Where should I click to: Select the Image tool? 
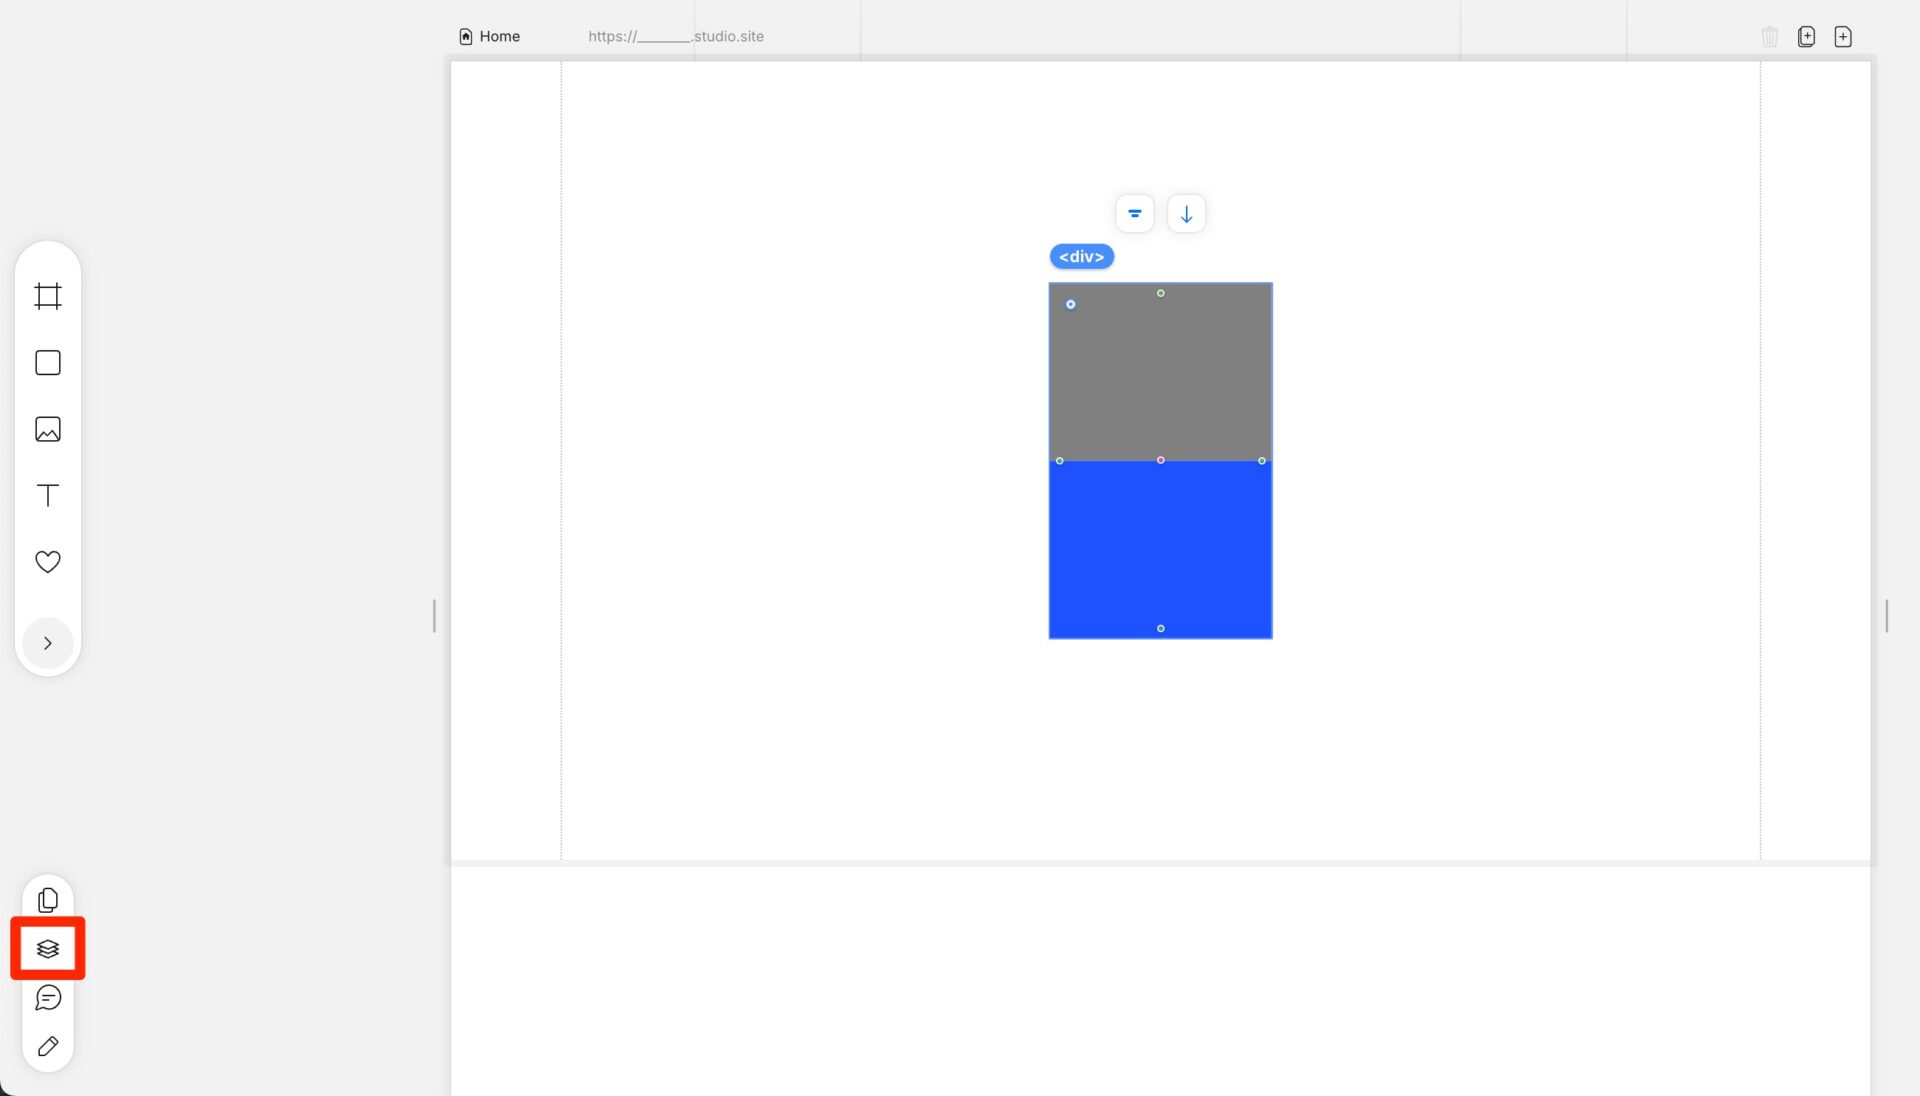48,429
